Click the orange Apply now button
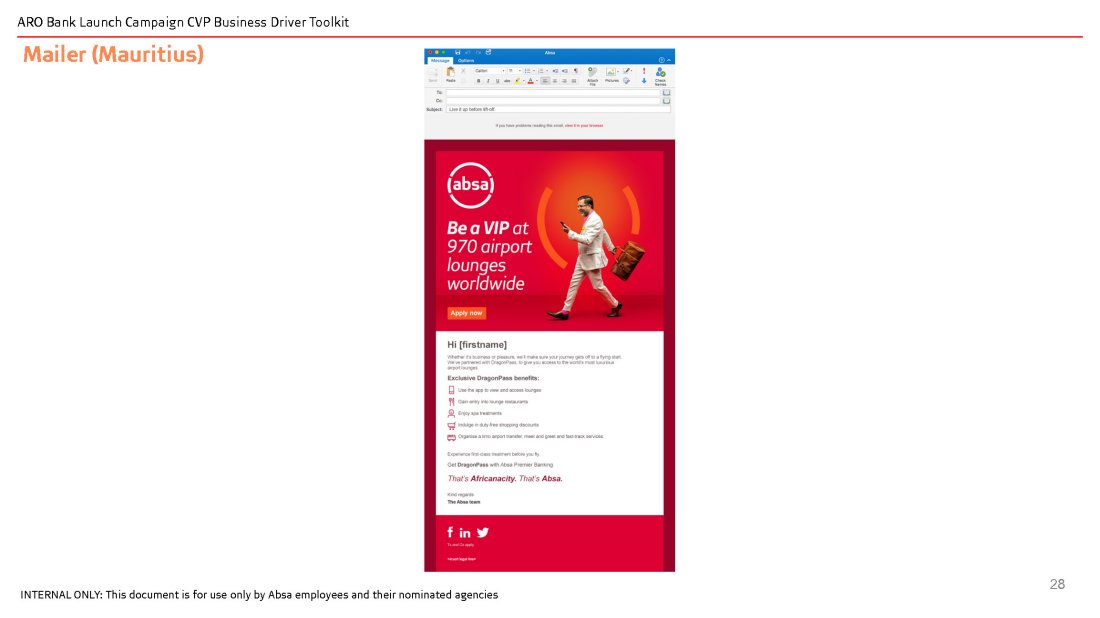The image size is (1100, 618). [x=466, y=313]
